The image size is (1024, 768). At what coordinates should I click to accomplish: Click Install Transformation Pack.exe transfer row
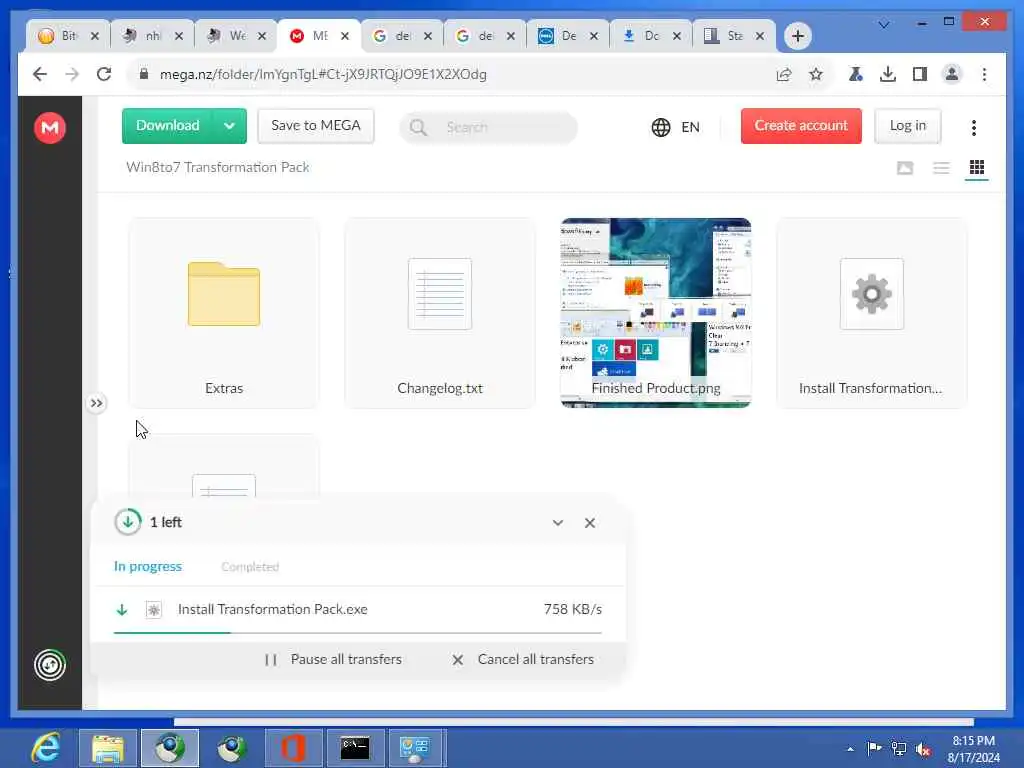pyautogui.click(x=357, y=609)
